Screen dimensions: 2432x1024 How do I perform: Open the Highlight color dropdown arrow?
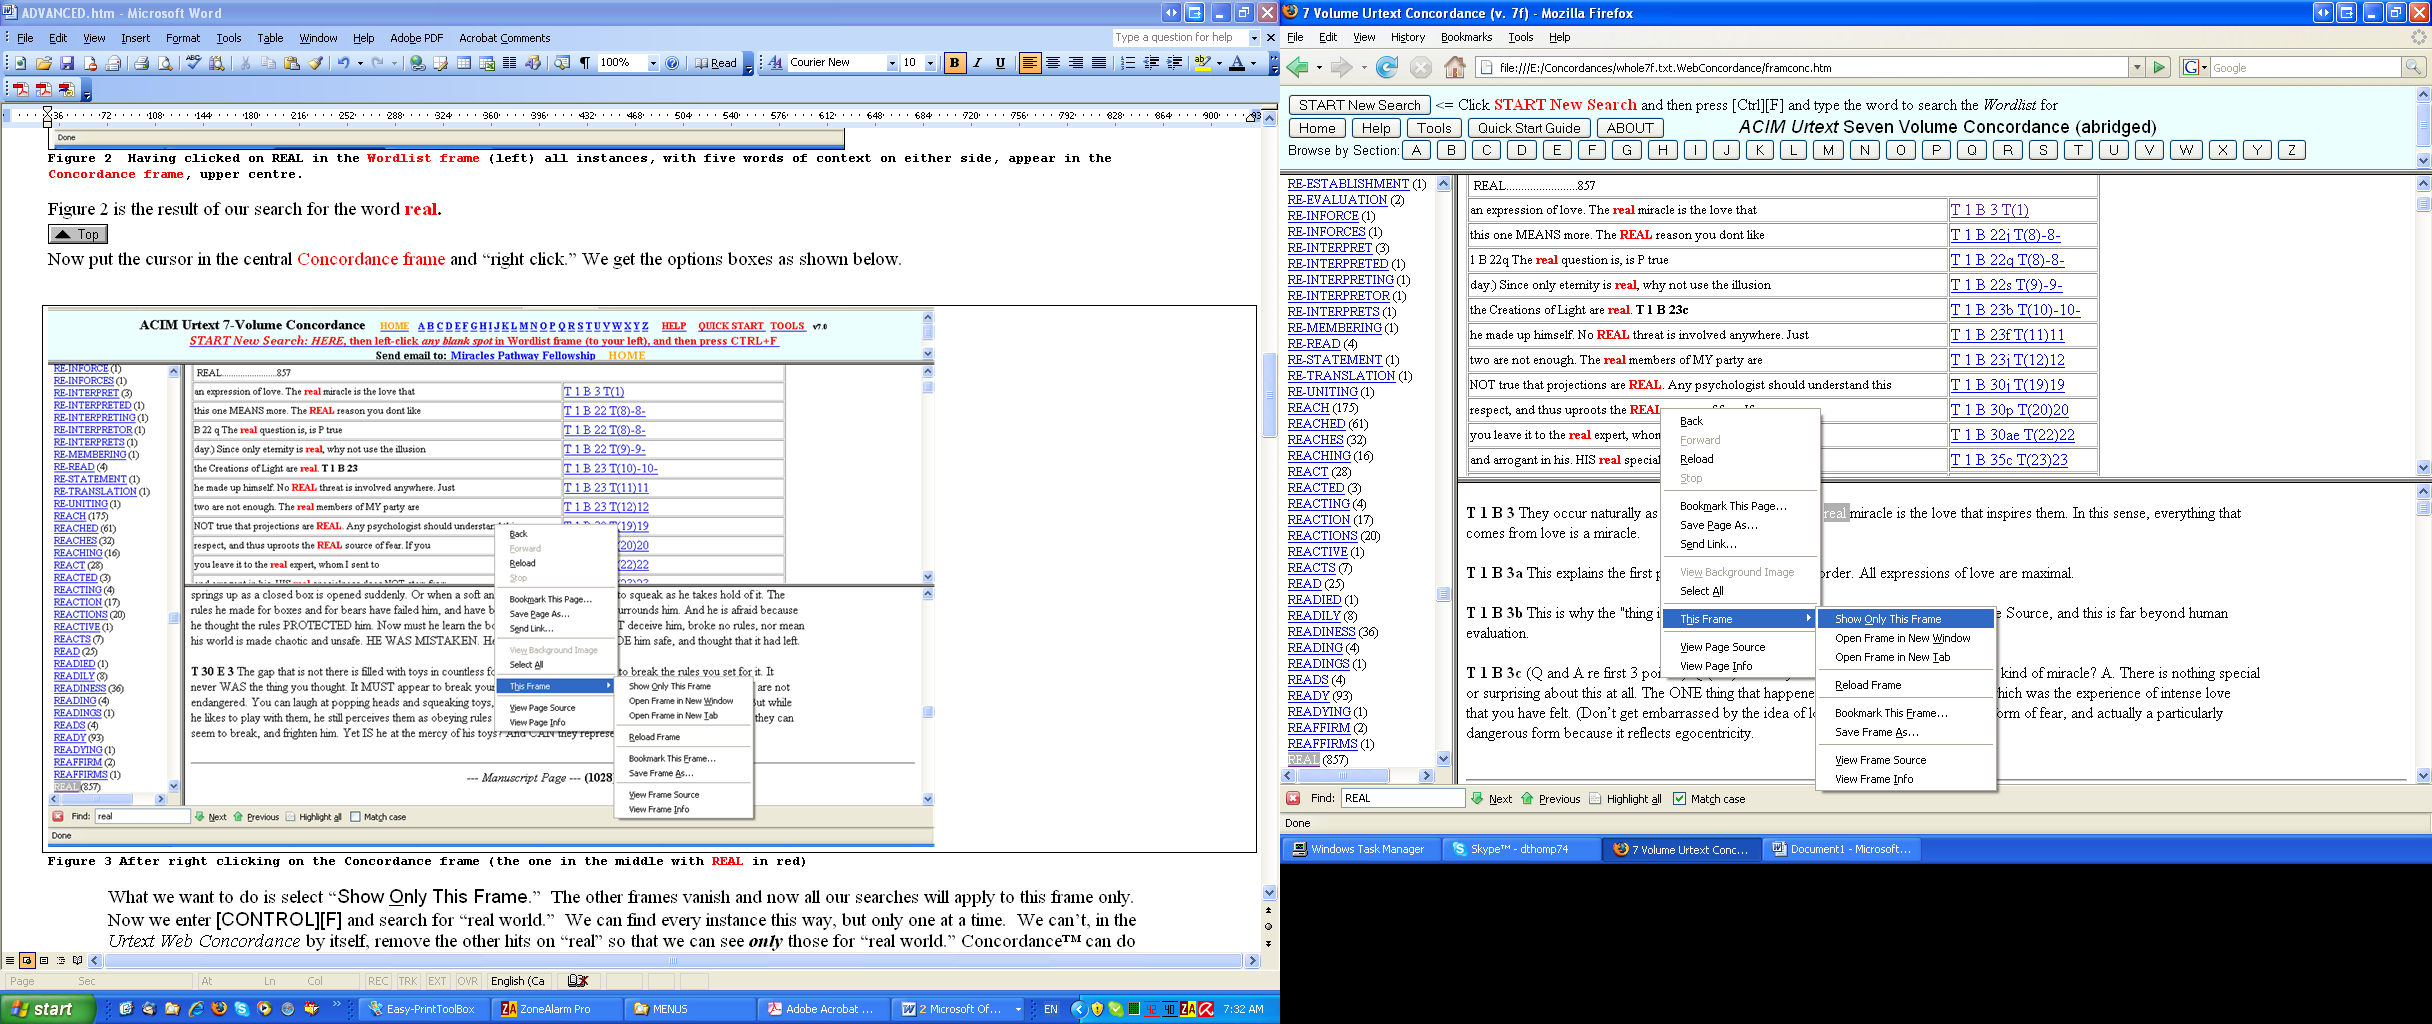point(1219,63)
